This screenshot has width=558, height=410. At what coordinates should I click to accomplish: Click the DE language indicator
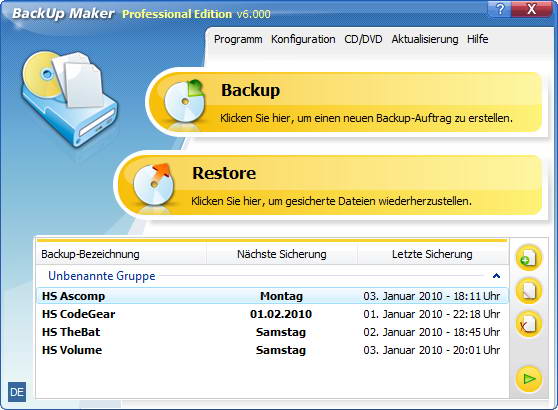tap(17, 392)
